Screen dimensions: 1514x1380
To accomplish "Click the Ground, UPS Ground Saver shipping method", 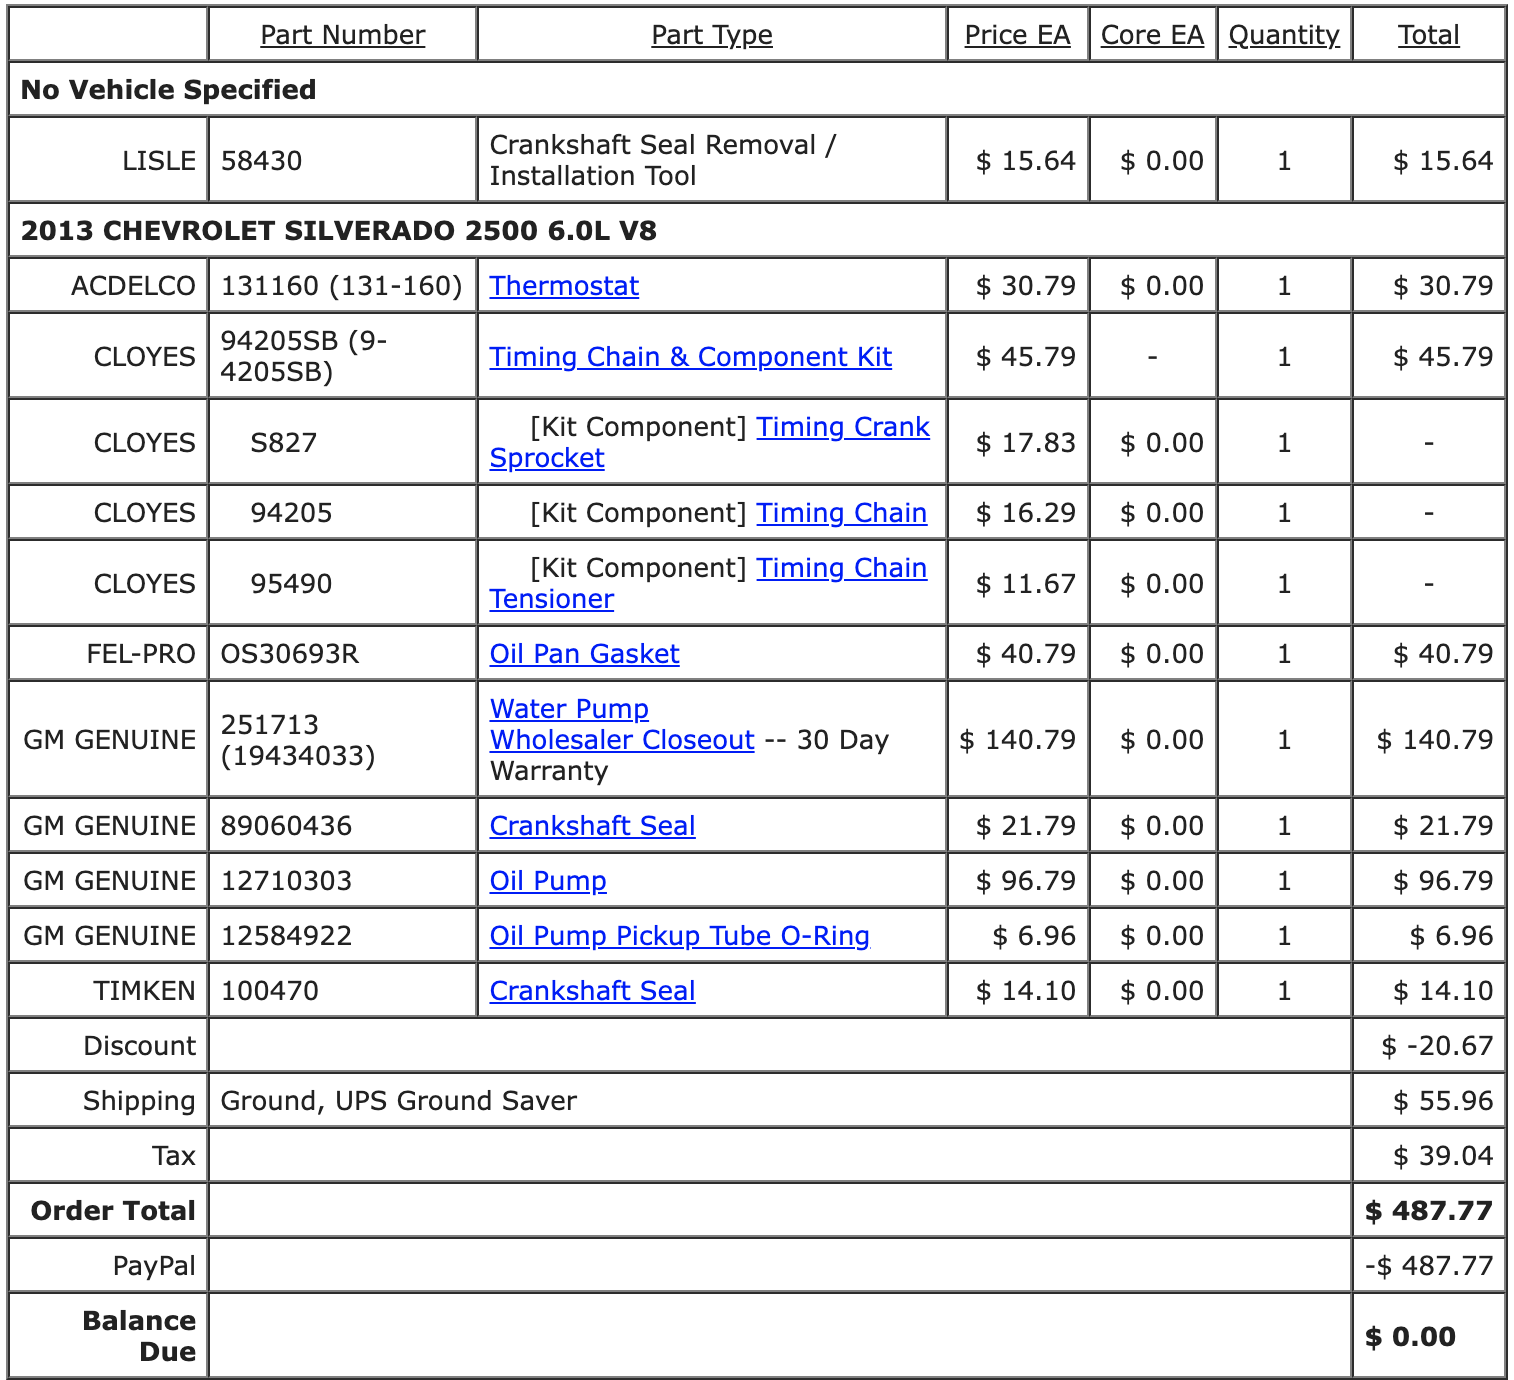I will coord(399,1101).
